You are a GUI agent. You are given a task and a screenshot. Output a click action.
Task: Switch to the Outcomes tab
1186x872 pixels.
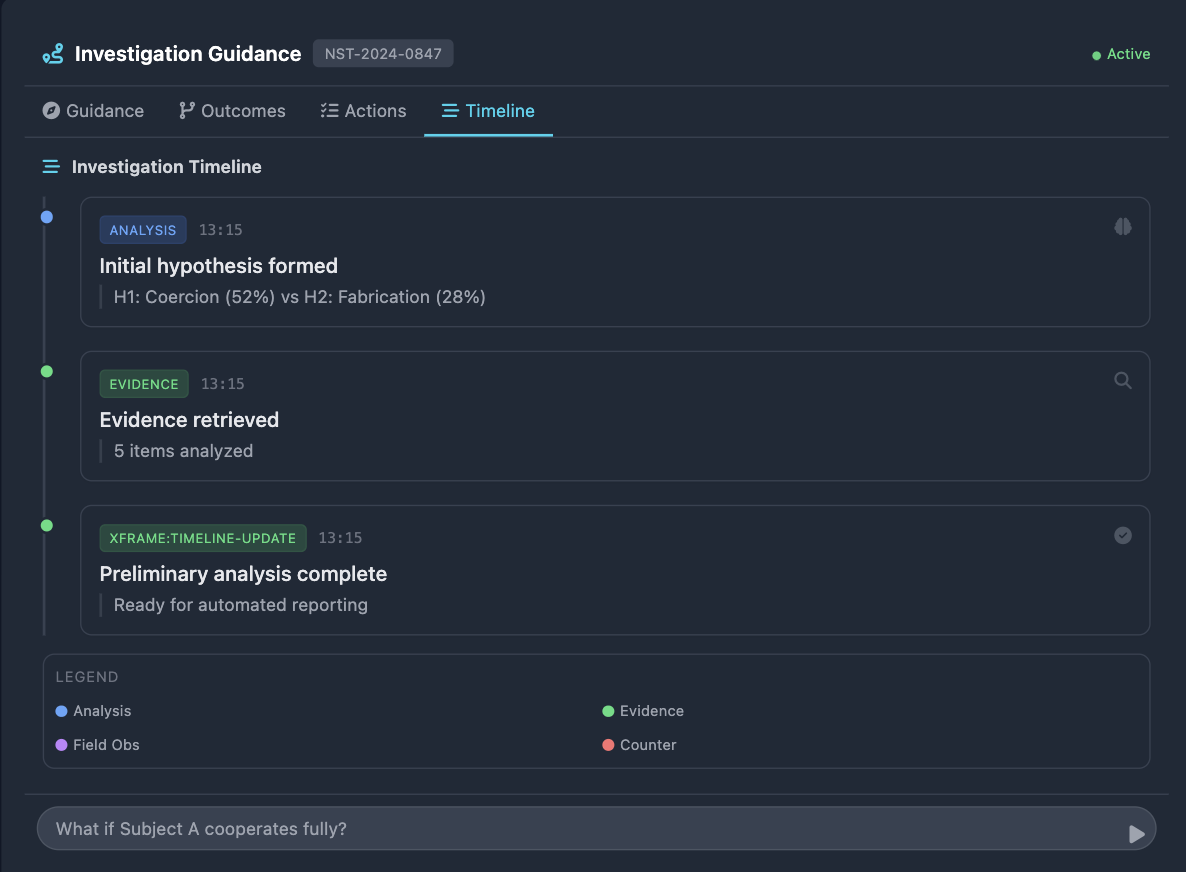click(232, 110)
